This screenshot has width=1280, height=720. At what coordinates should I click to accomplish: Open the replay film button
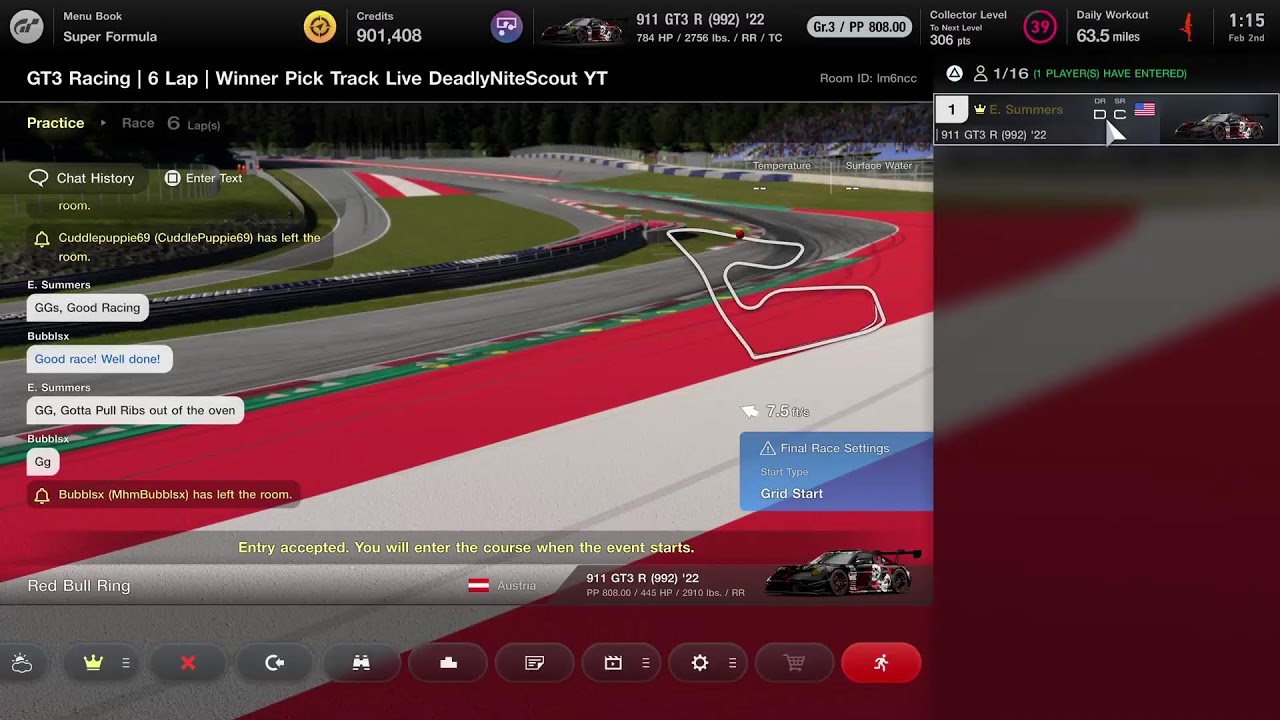(x=613, y=663)
